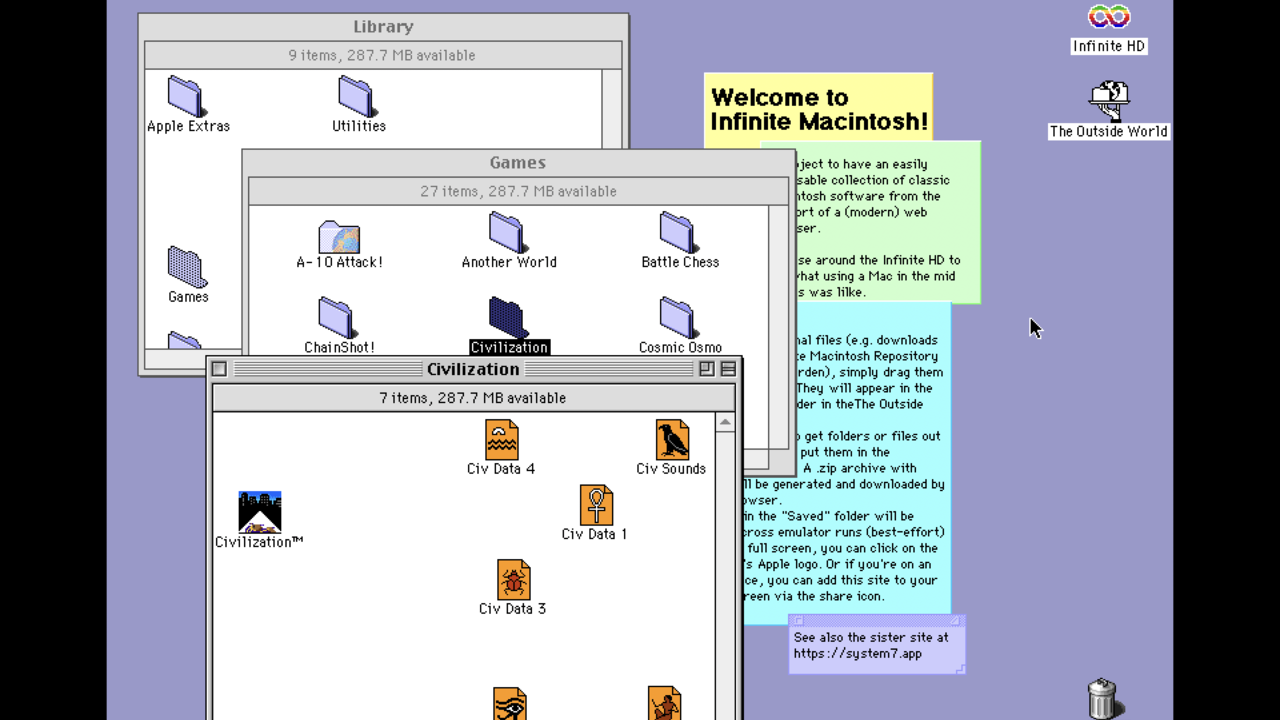The width and height of the screenshot is (1280, 720).
Task: Select the Cosmic Osmo folder
Action: tap(678, 317)
